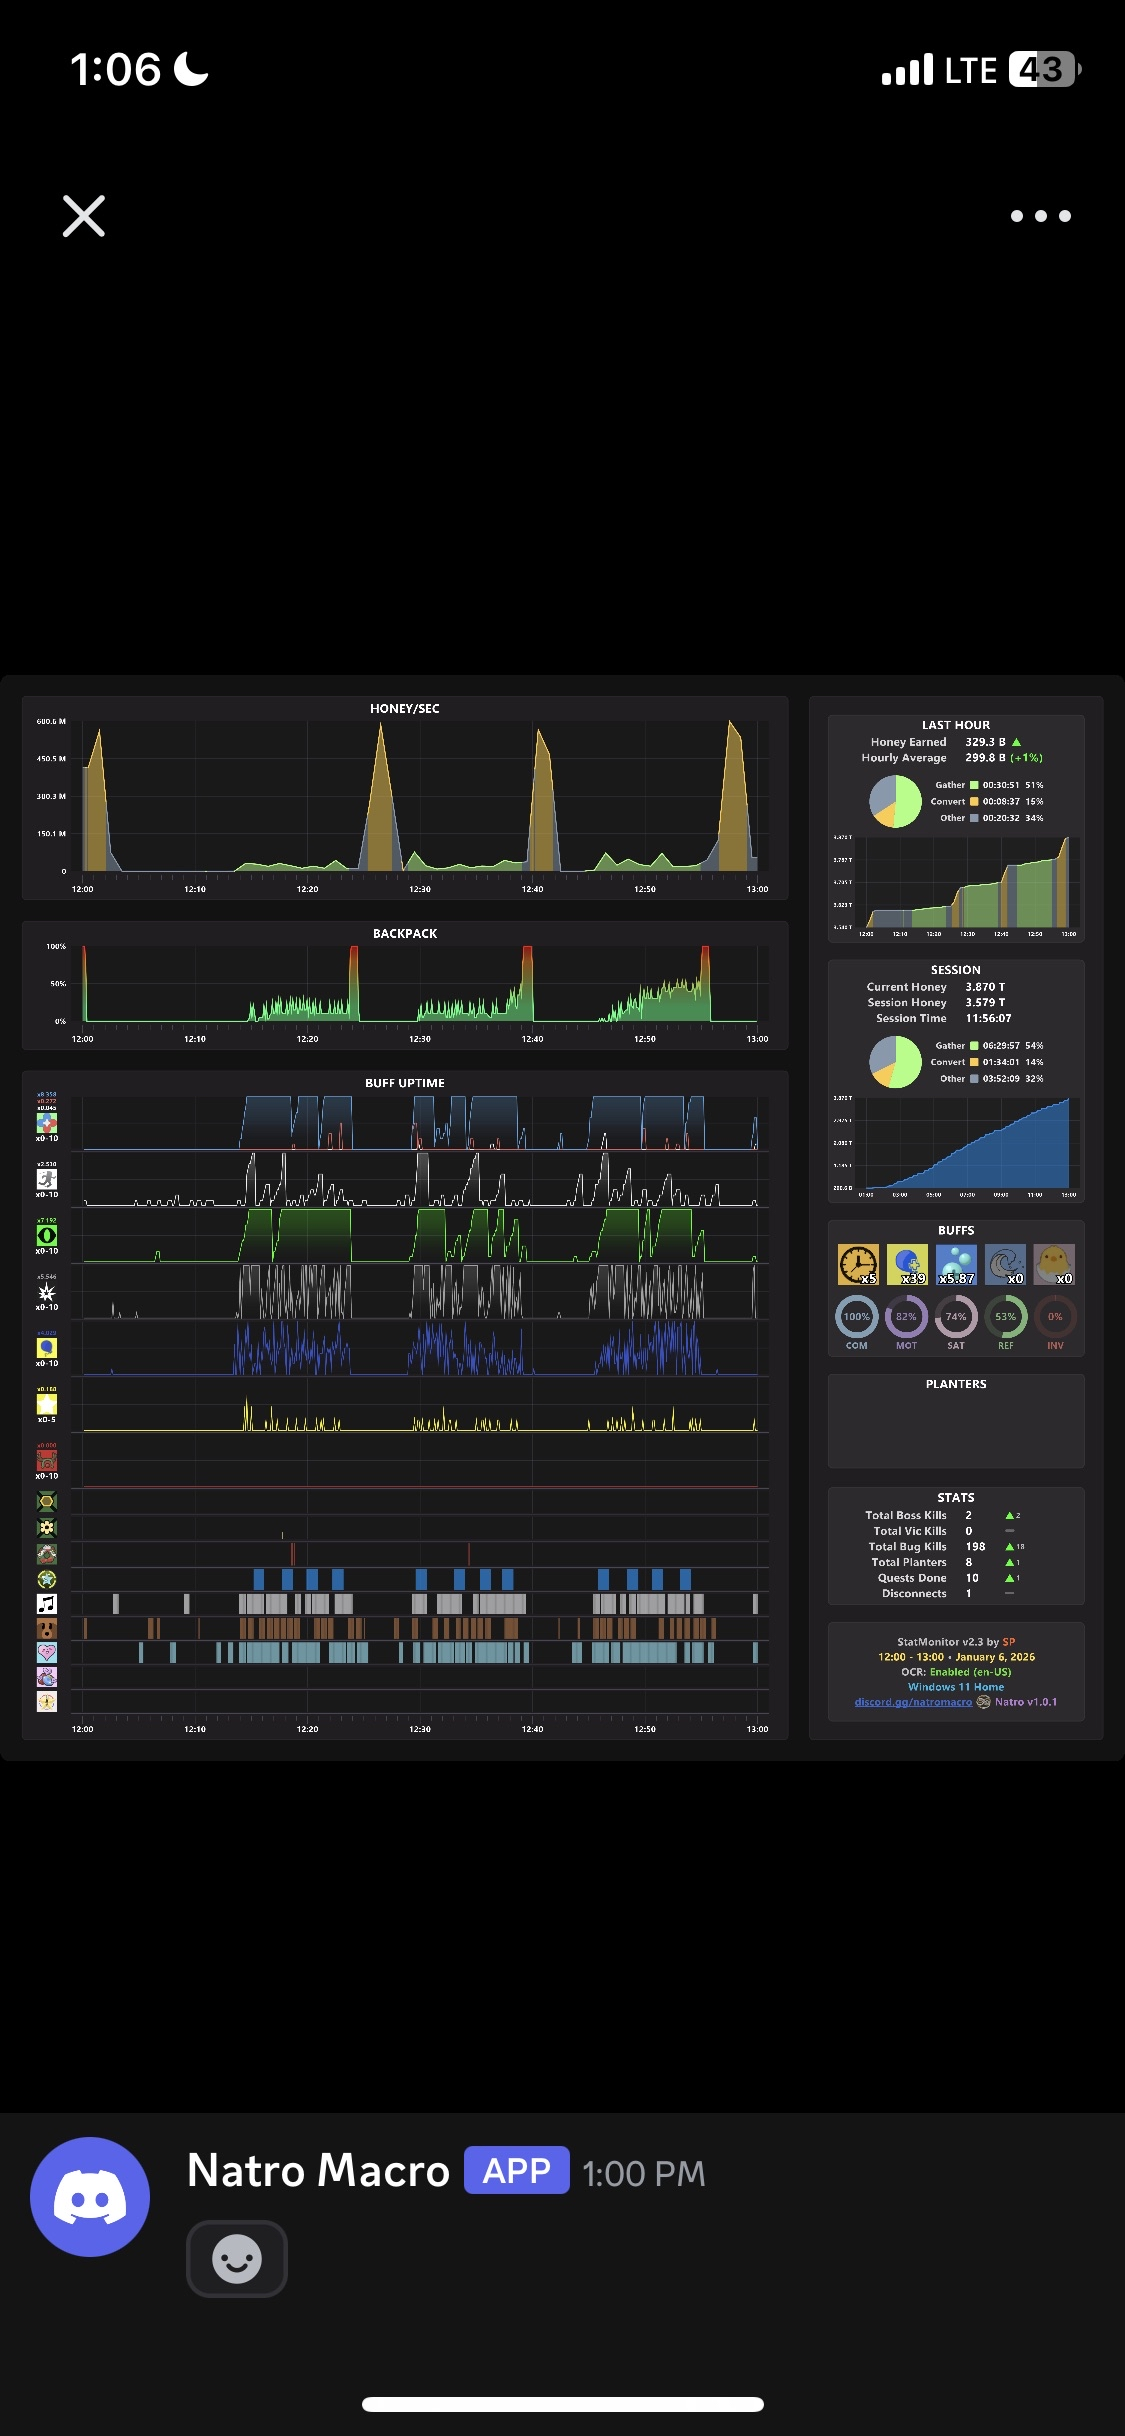Click the bubble buff icon showing x5.87

[x=956, y=1264]
